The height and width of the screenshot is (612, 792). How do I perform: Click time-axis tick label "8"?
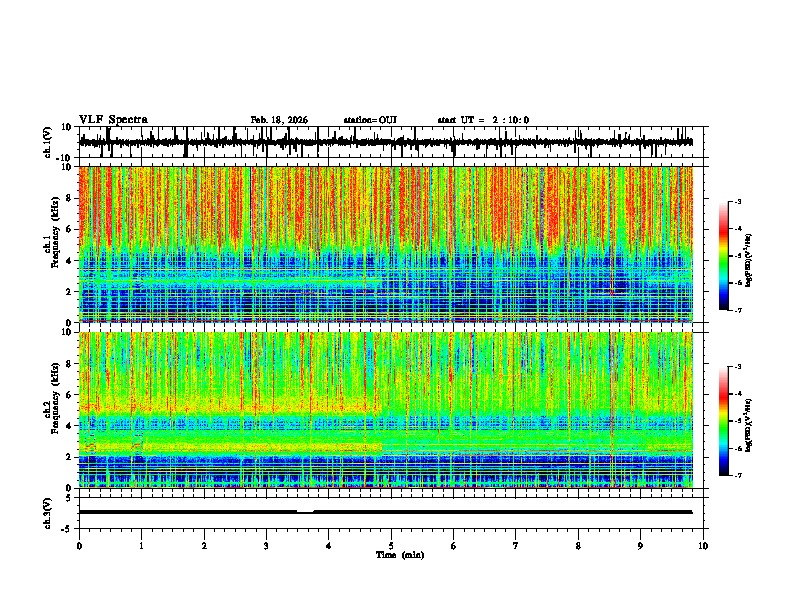(x=578, y=546)
